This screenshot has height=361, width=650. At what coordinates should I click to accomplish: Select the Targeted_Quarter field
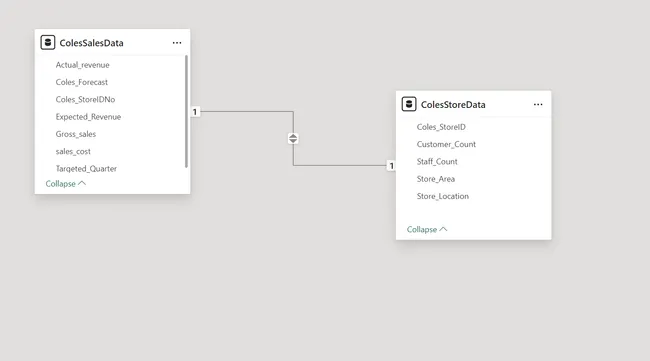[x=86, y=169]
